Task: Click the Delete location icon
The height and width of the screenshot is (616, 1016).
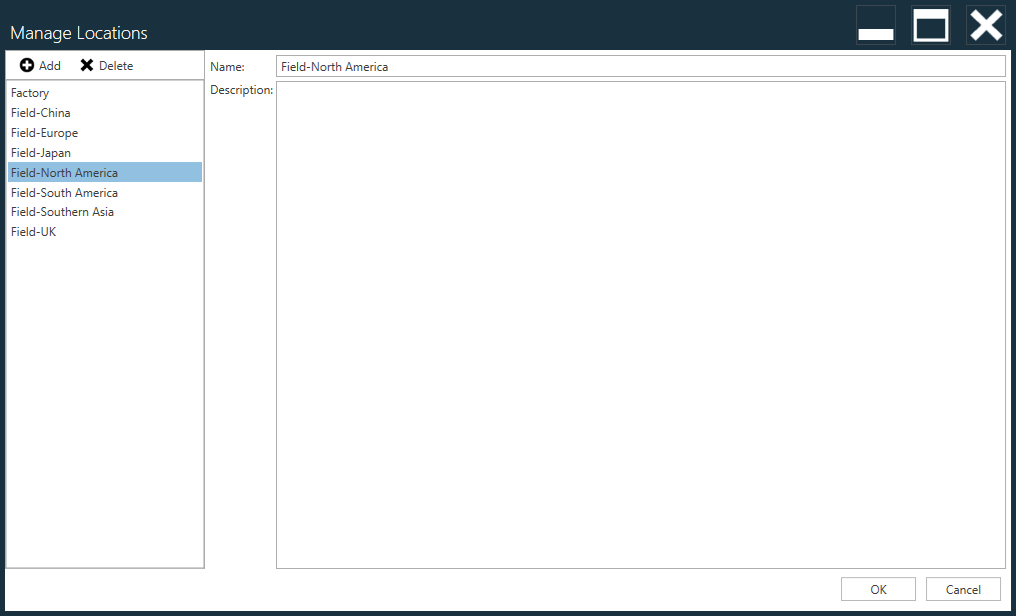Action: click(x=105, y=65)
